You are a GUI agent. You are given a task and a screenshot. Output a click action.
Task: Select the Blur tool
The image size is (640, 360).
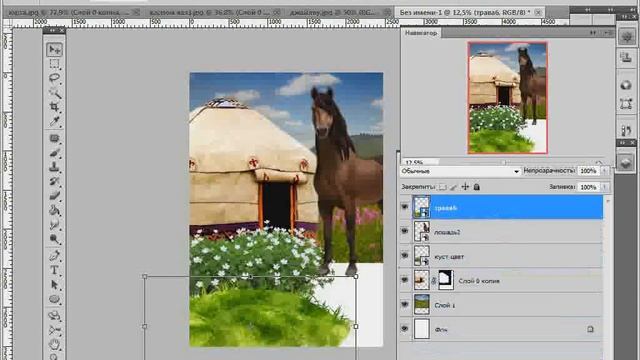(54, 224)
